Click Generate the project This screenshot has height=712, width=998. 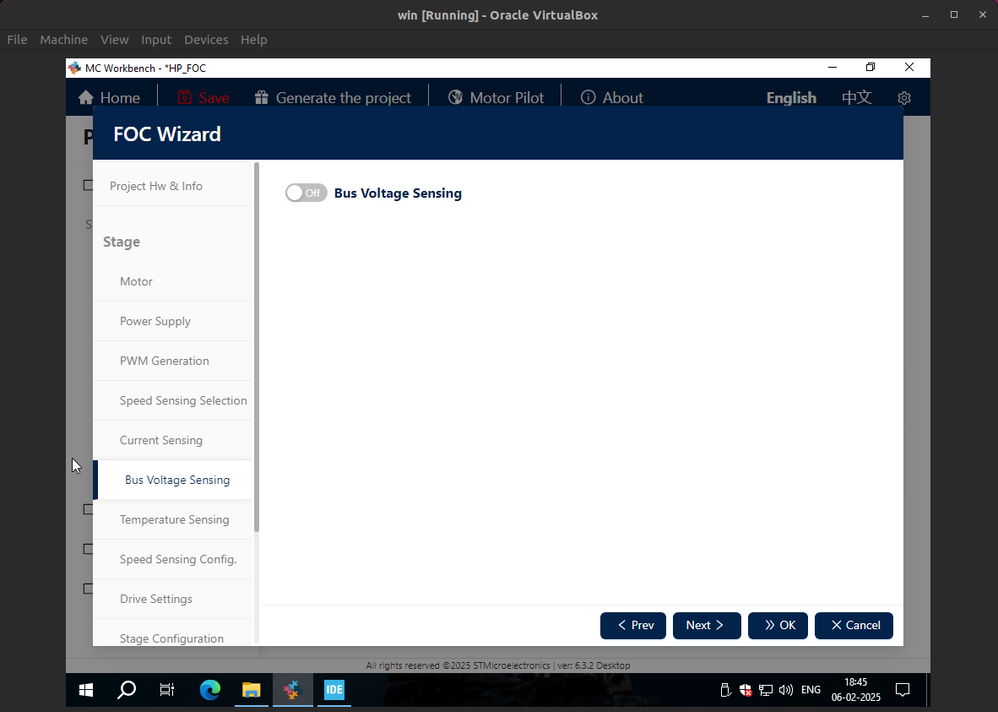point(332,97)
